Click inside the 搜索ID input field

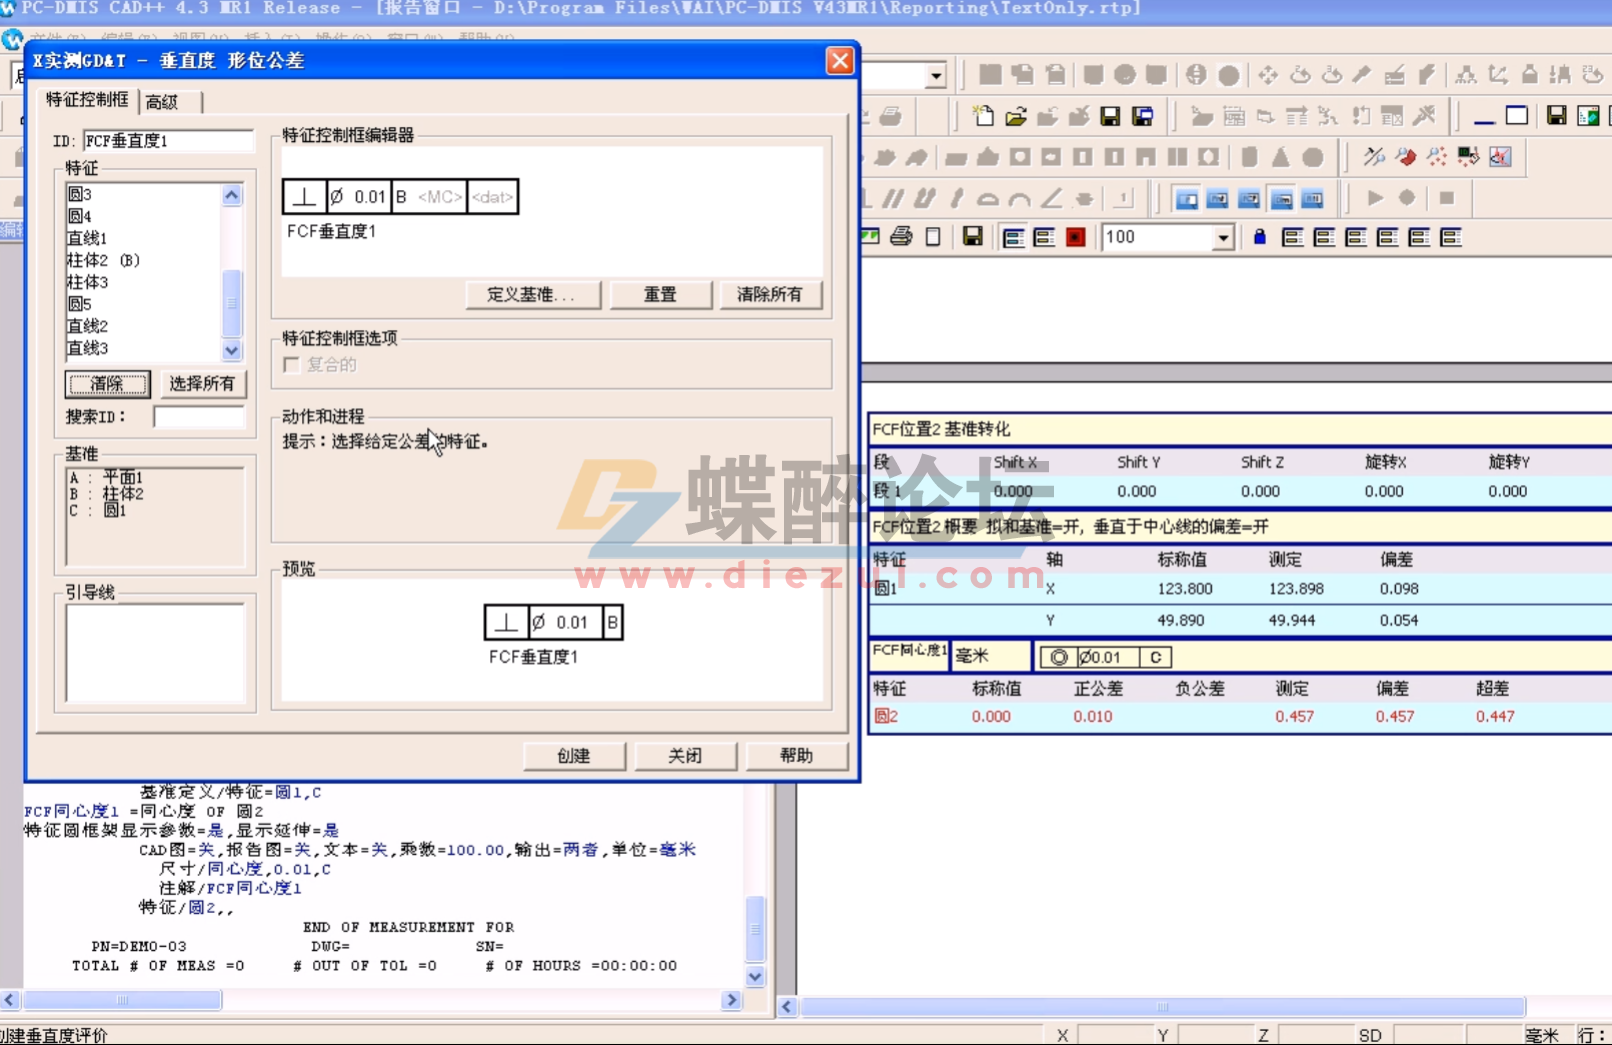(x=199, y=416)
